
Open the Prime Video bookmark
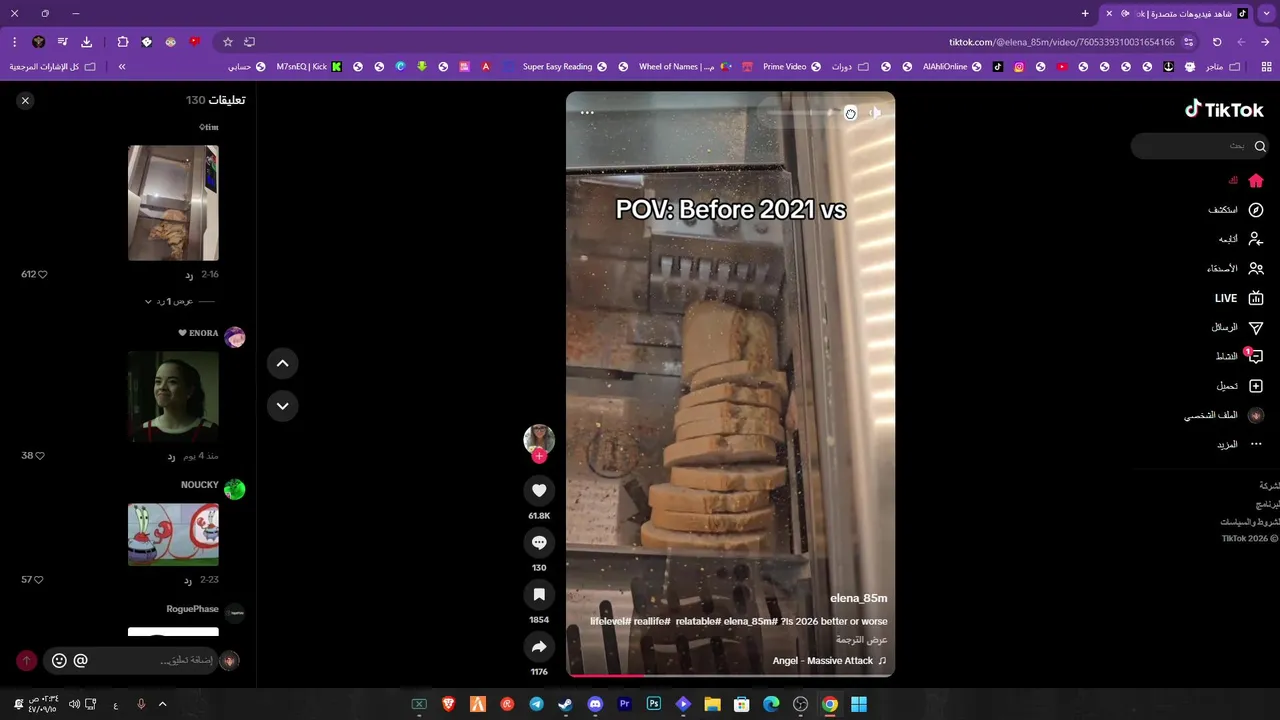pos(791,67)
